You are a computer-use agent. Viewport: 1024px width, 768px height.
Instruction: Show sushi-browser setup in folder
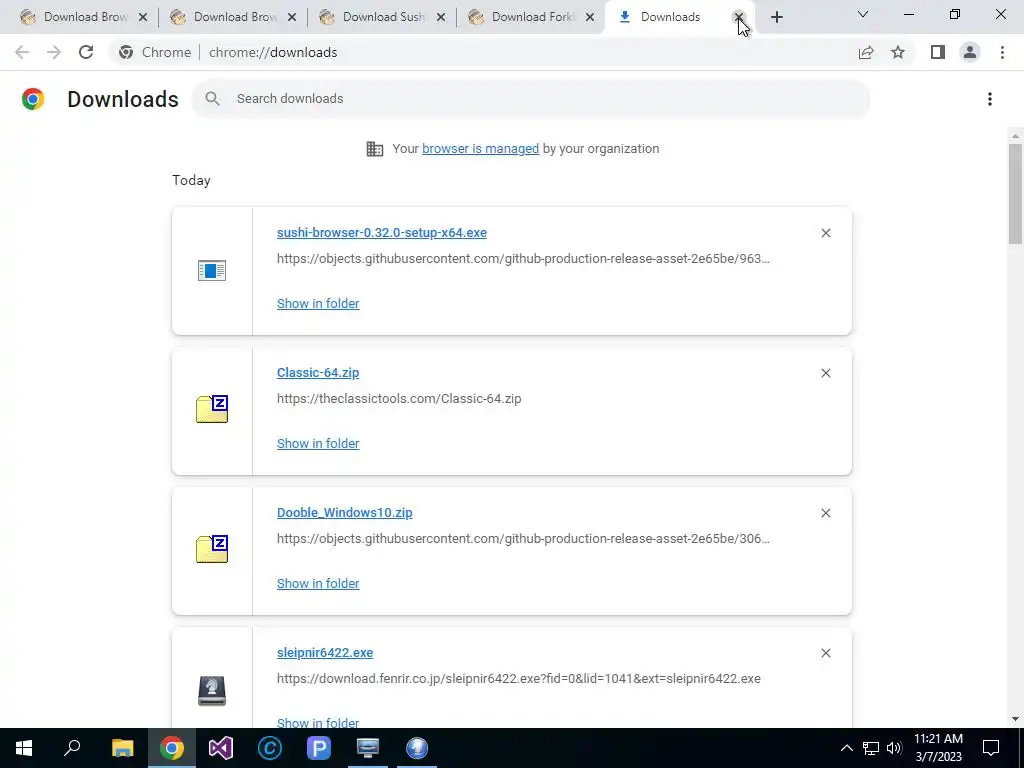pyautogui.click(x=318, y=304)
